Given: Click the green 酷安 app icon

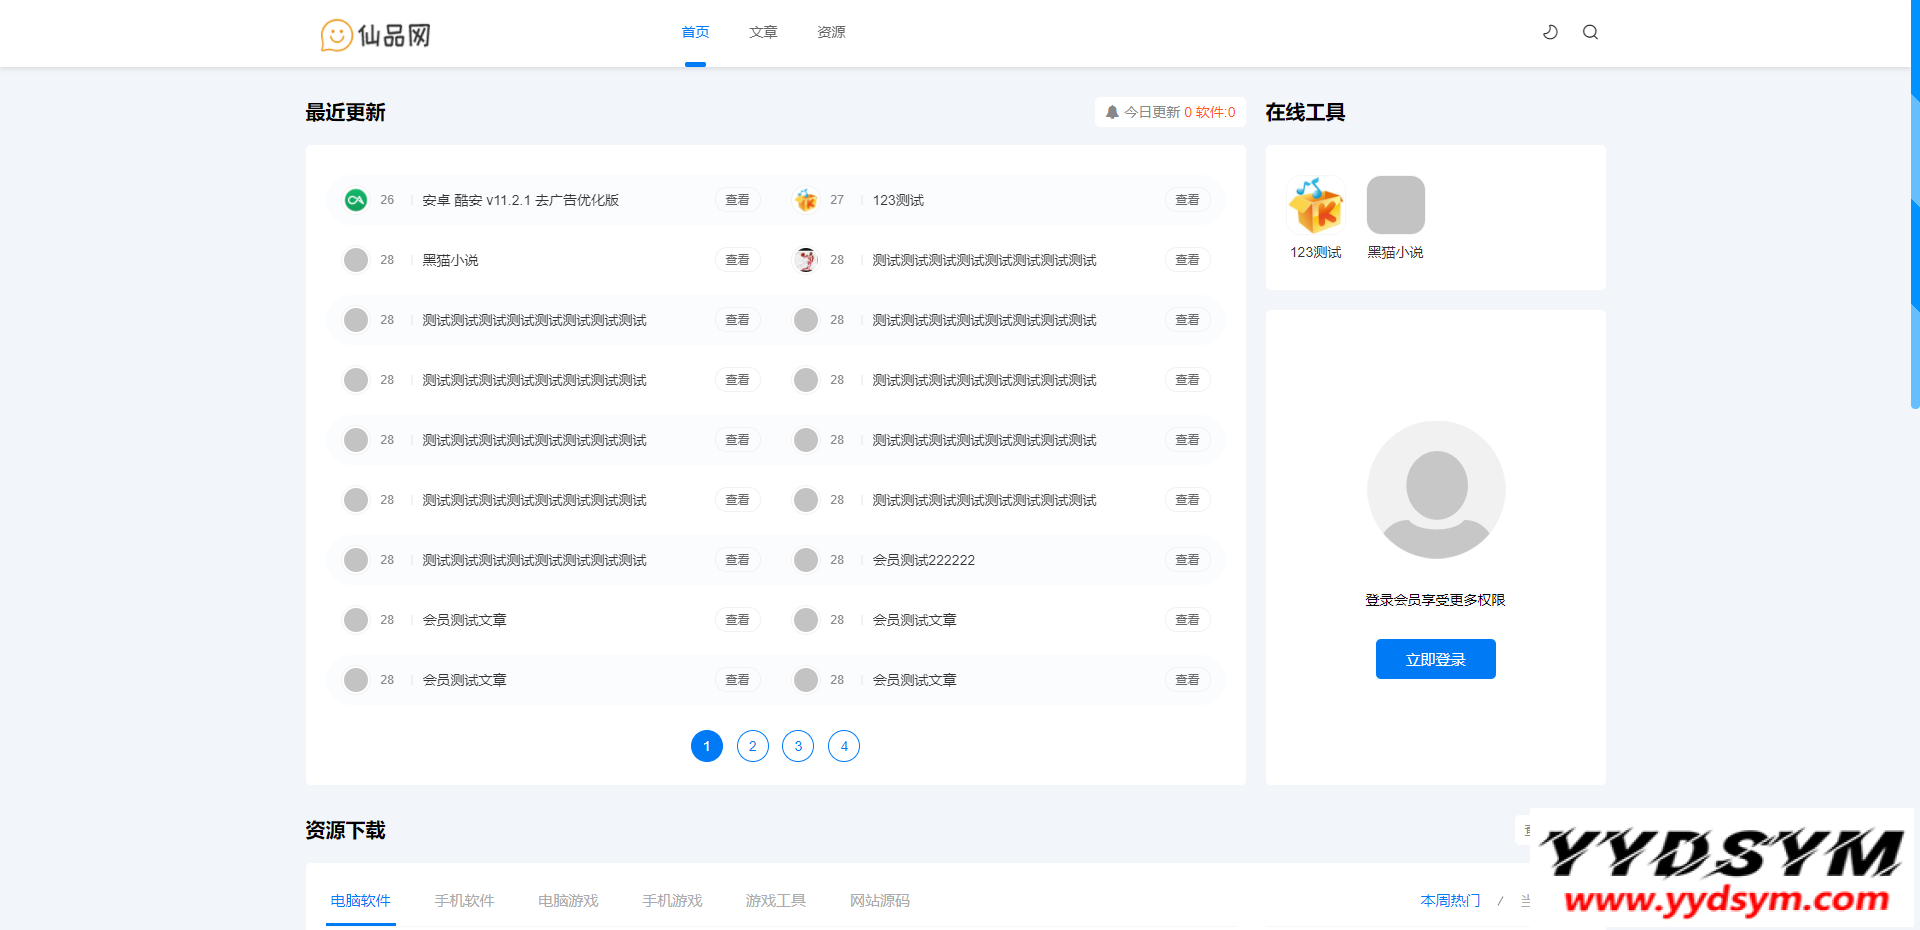Looking at the screenshot, I should click(355, 200).
